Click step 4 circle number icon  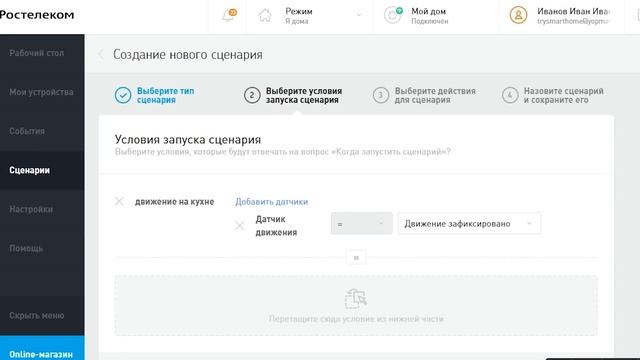pyautogui.click(x=510, y=95)
